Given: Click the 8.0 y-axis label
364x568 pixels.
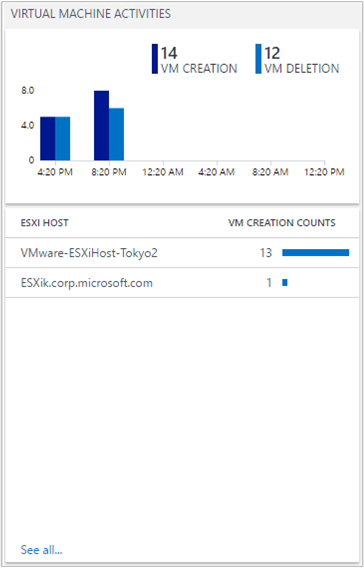Looking at the screenshot, I should [28, 91].
